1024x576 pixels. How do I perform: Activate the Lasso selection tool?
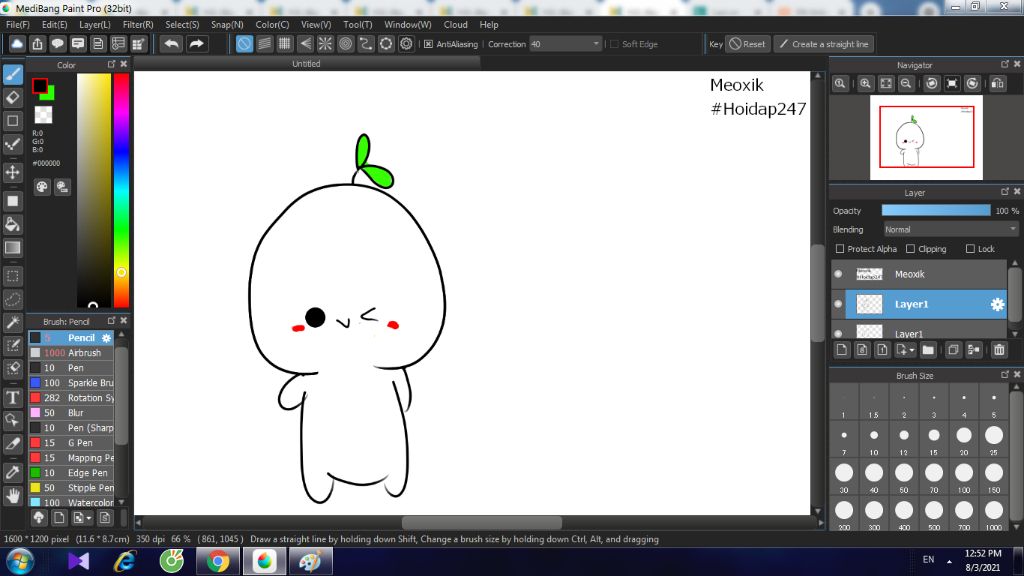[12, 300]
